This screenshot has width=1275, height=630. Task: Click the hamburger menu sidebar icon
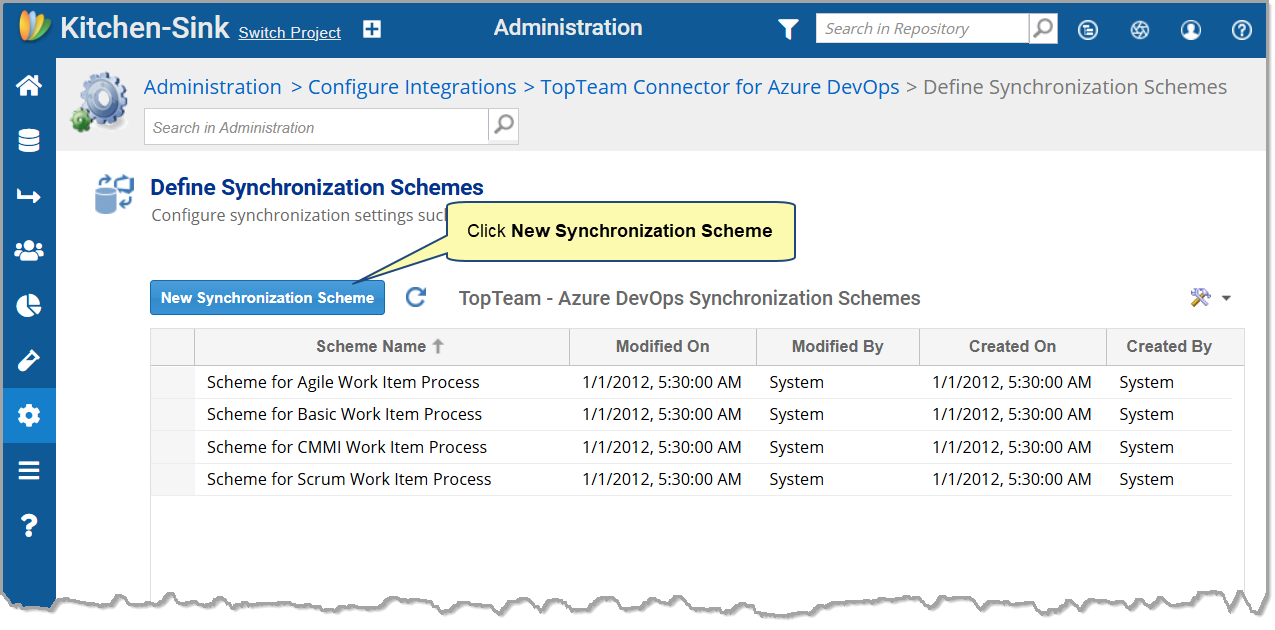(x=29, y=470)
